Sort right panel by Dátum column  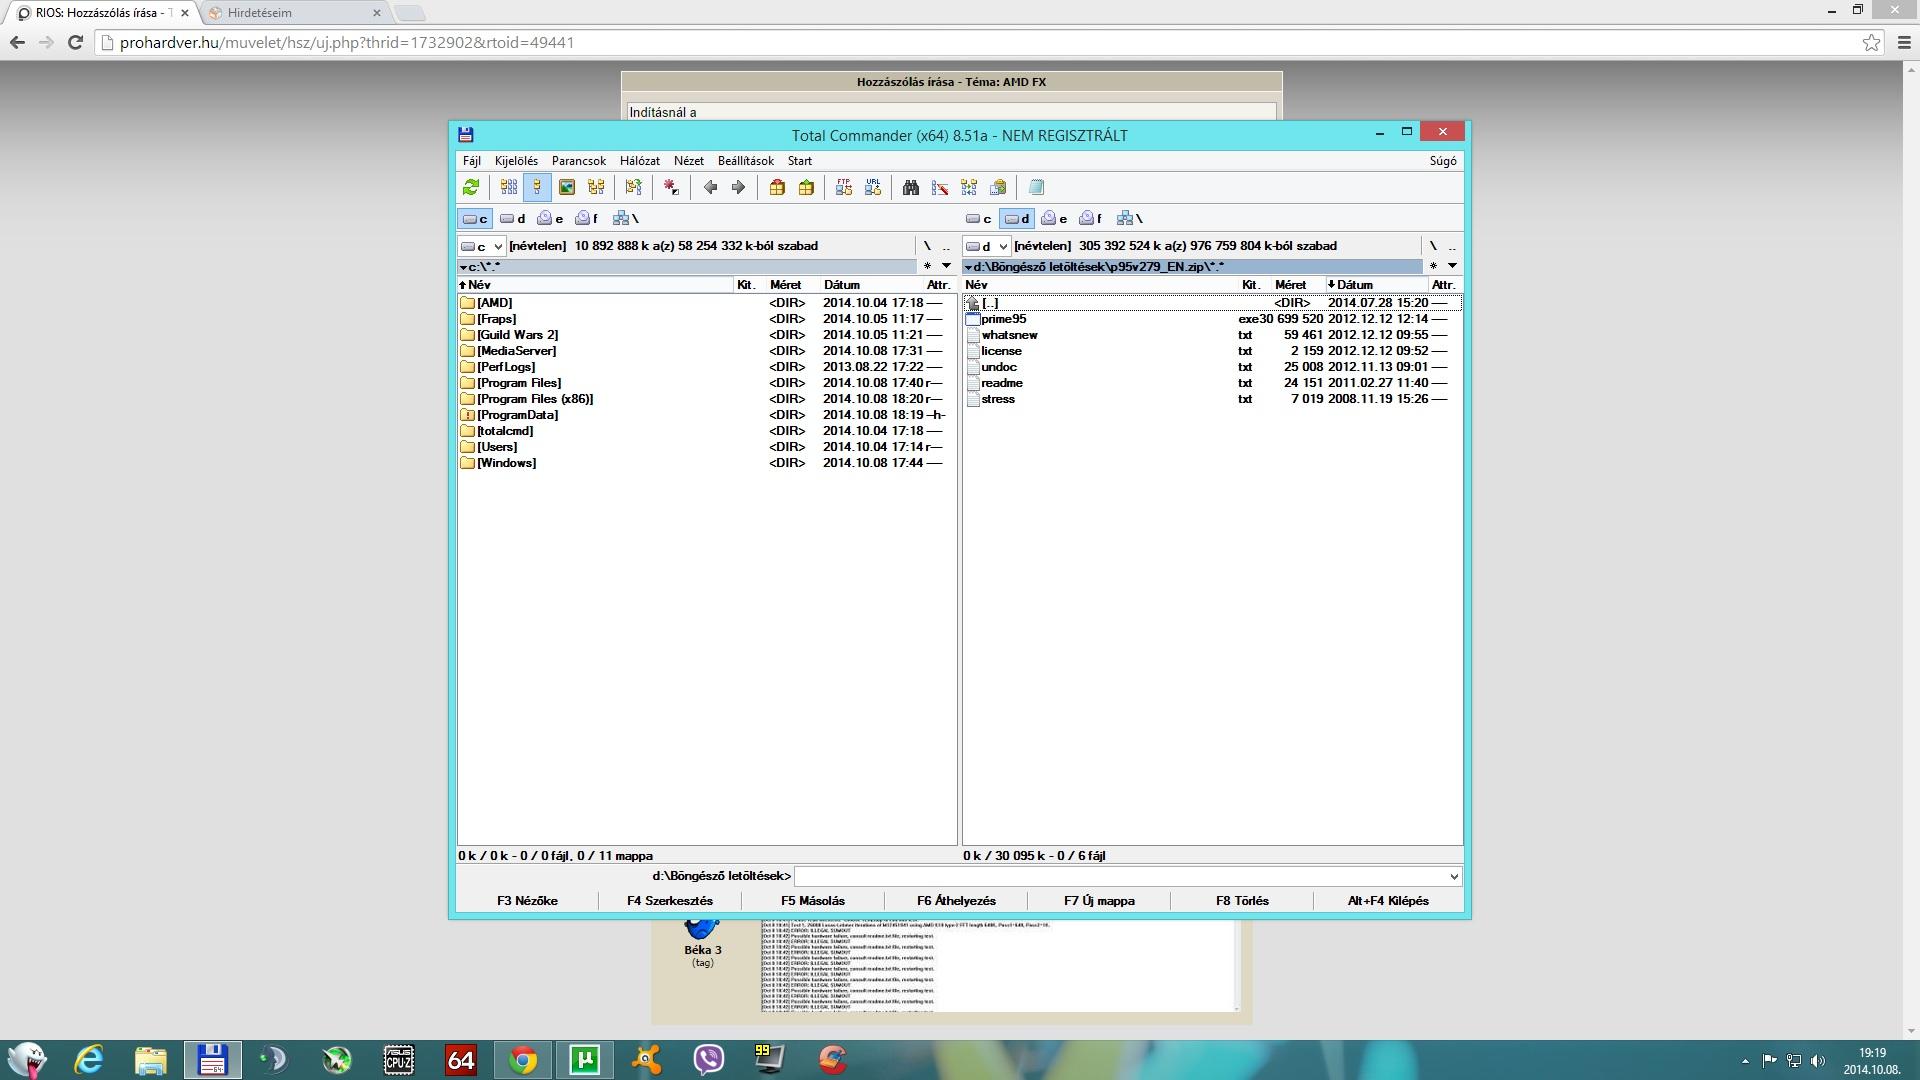(1376, 285)
